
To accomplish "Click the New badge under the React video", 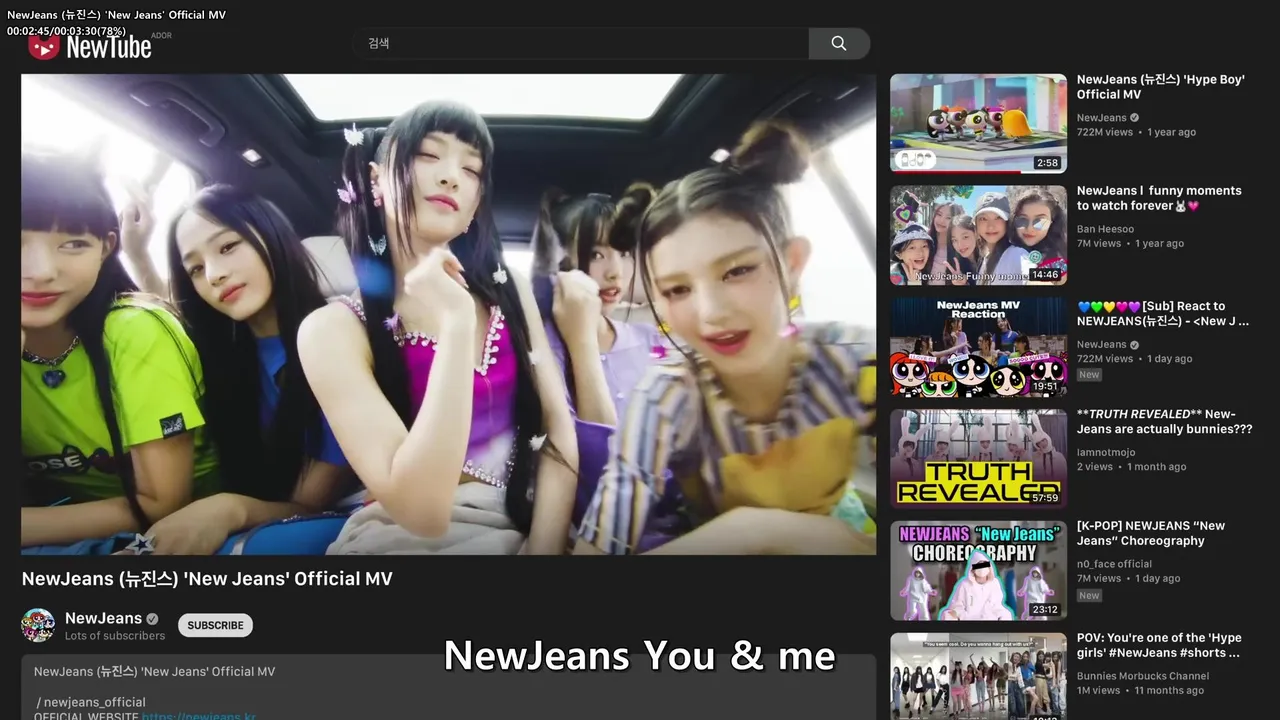I will point(1089,375).
